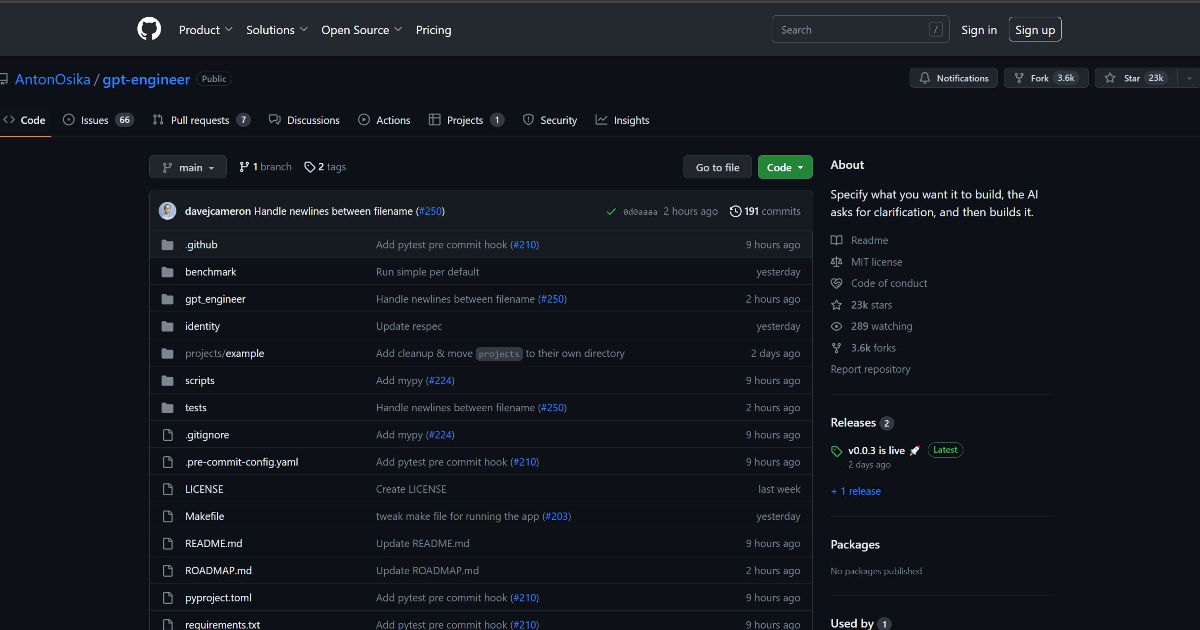1200x630 pixels.
Task: Click the watching eye icon
Action: pos(836,325)
